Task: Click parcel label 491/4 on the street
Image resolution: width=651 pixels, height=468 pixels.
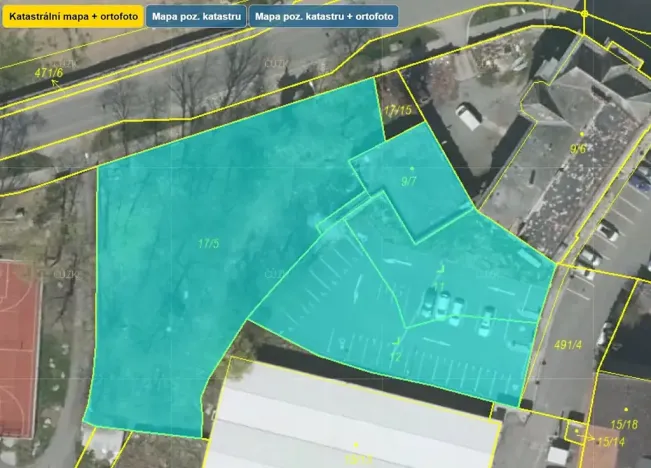Action: click(x=568, y=345)
